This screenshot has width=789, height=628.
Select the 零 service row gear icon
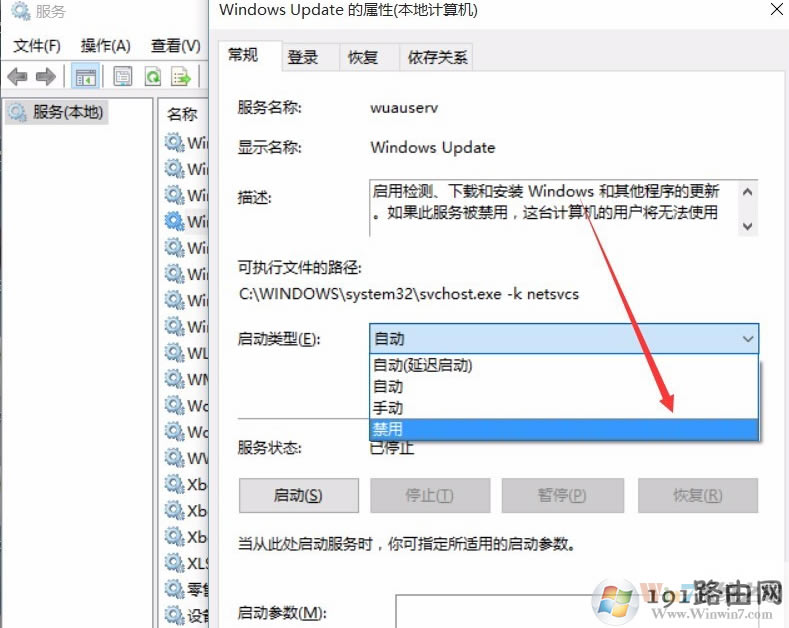[175, 589]
